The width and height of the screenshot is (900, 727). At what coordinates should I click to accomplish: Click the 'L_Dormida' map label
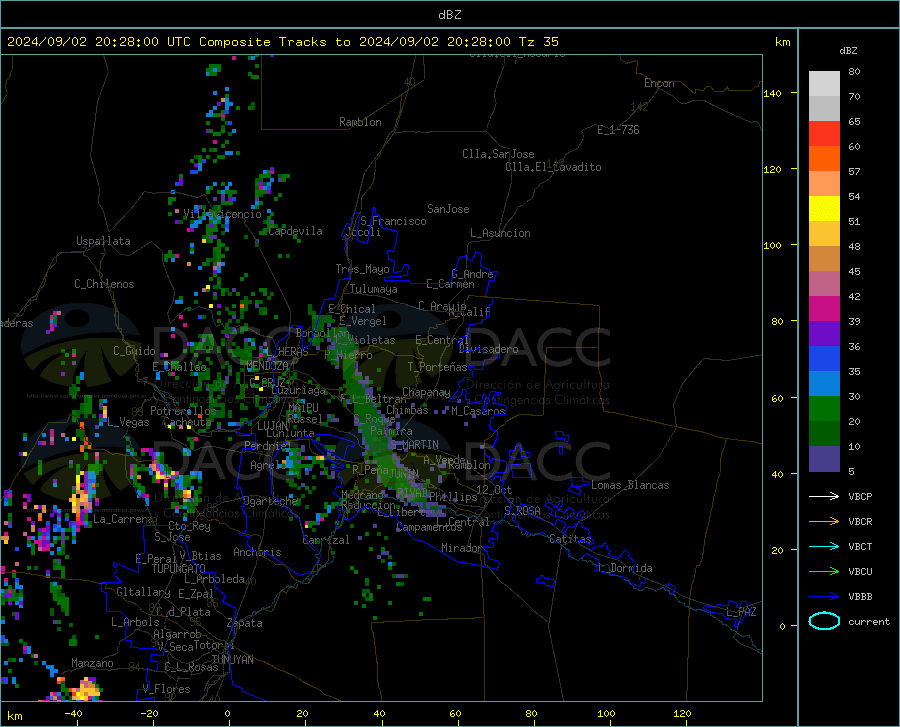(625, 568)
